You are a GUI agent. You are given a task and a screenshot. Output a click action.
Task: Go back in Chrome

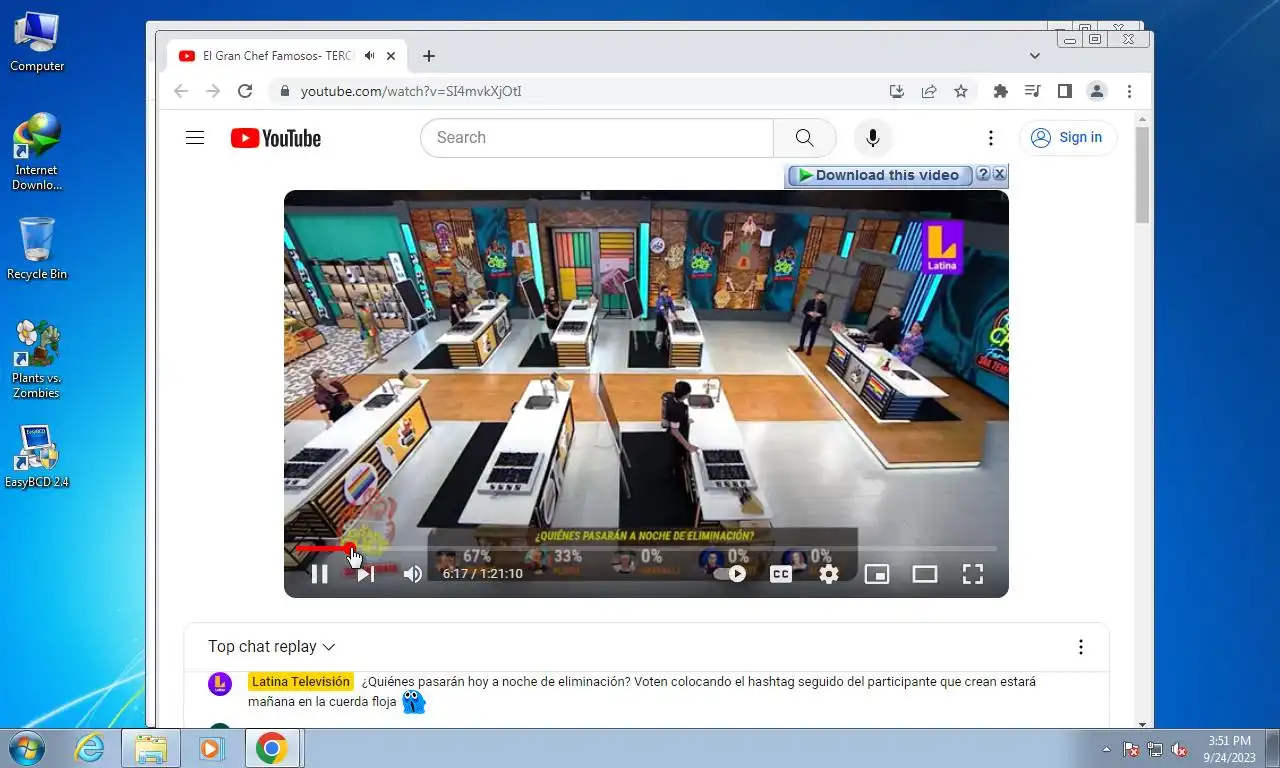click(181, 91)
